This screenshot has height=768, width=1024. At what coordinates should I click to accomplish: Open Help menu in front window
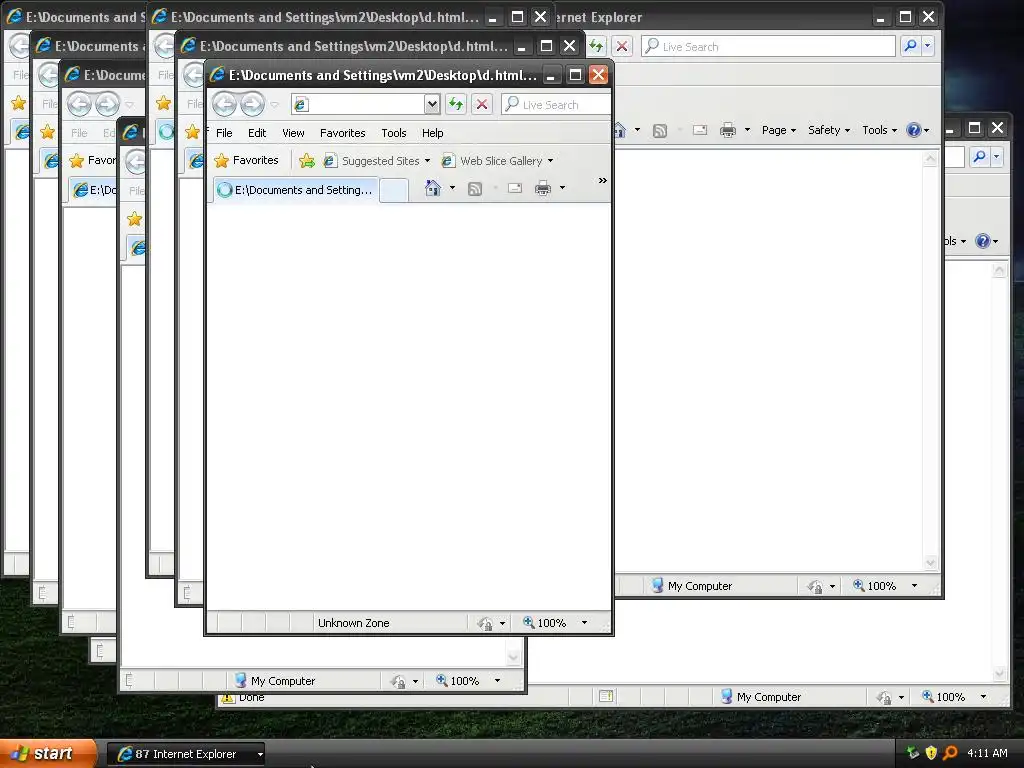pyautogui.click(x=432, y=133)
